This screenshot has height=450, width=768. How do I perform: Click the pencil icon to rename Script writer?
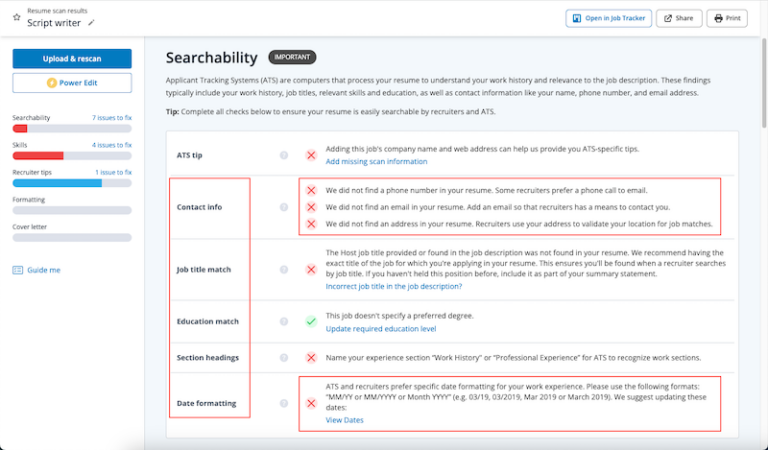(92, 22)
